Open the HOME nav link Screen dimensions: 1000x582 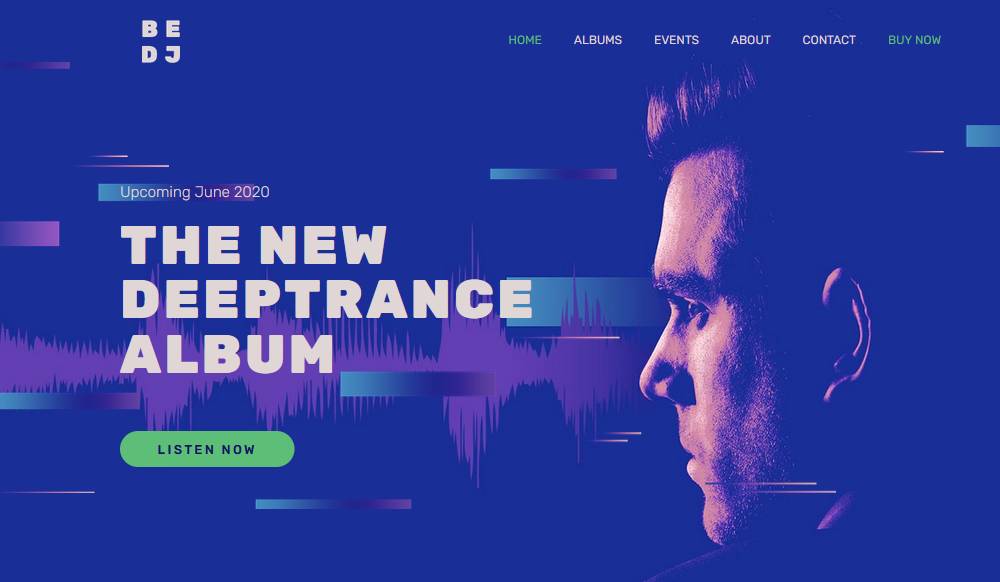pyautogui.click(x=525, y=40)
